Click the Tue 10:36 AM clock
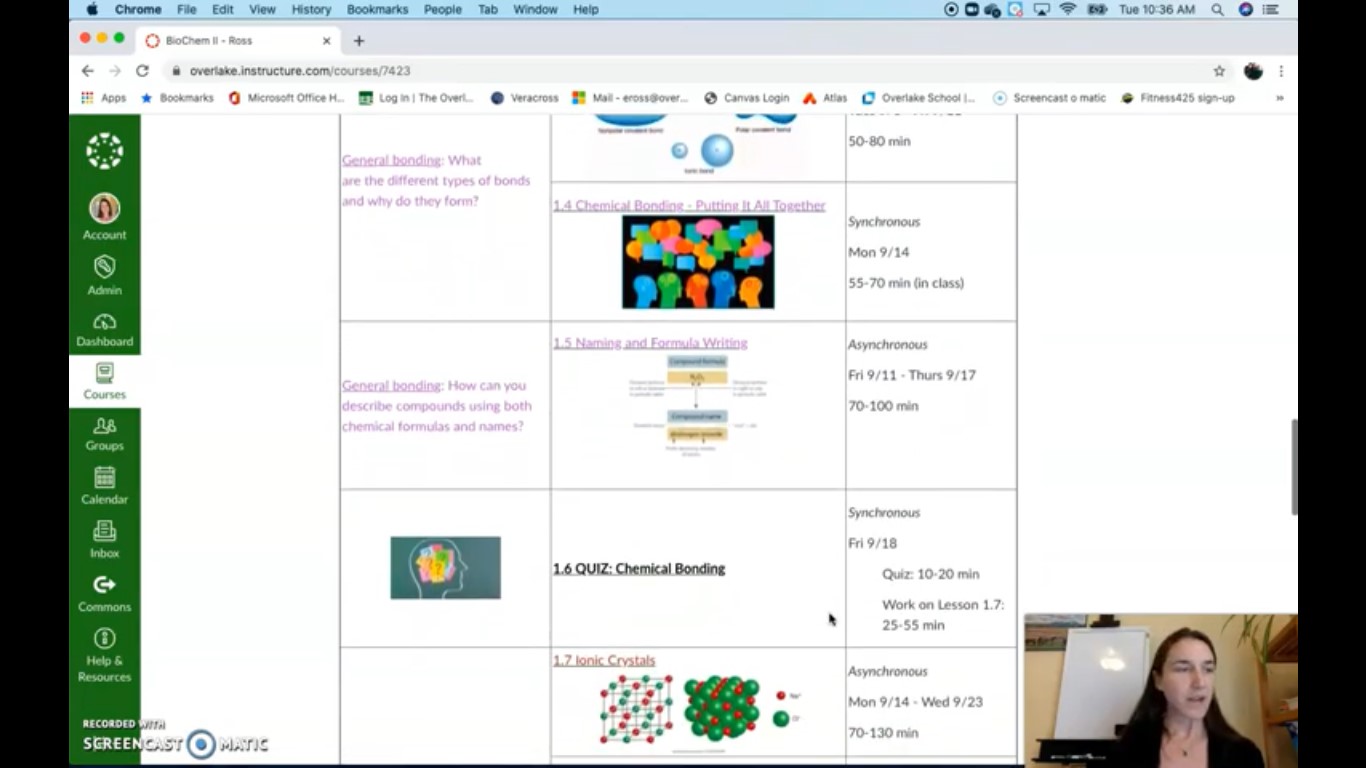The height and width of the screenshot is (768, 1366). [1157, 9]
